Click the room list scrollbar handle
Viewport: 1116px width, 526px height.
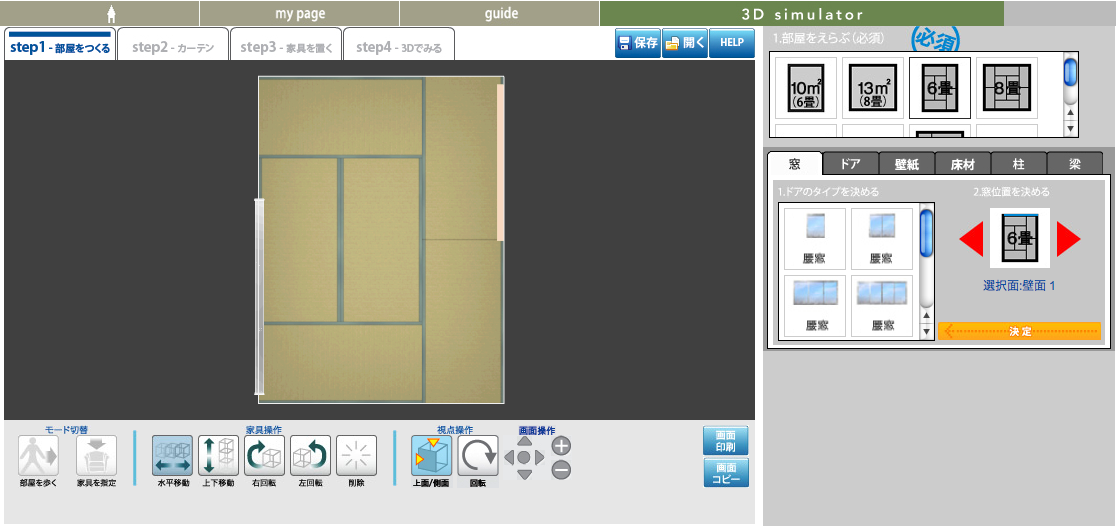pos(1070,73)
